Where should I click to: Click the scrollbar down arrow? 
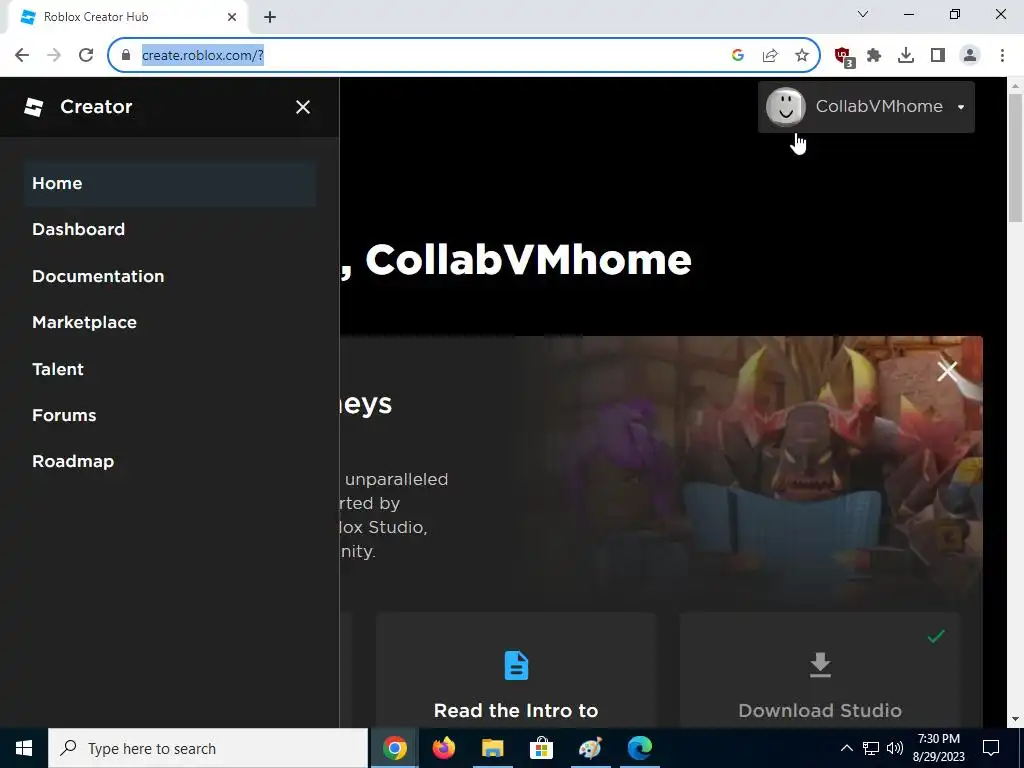click(x=1016, y=720)
